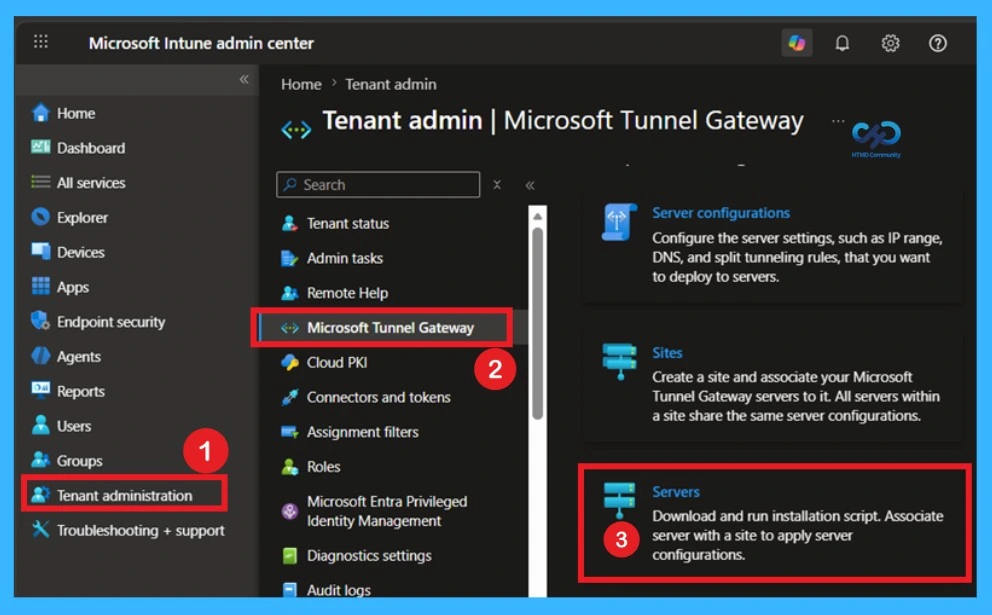Click the Agents icon in sidebar
This screenshot has width=992, height=615.
[x=40, y=356]
